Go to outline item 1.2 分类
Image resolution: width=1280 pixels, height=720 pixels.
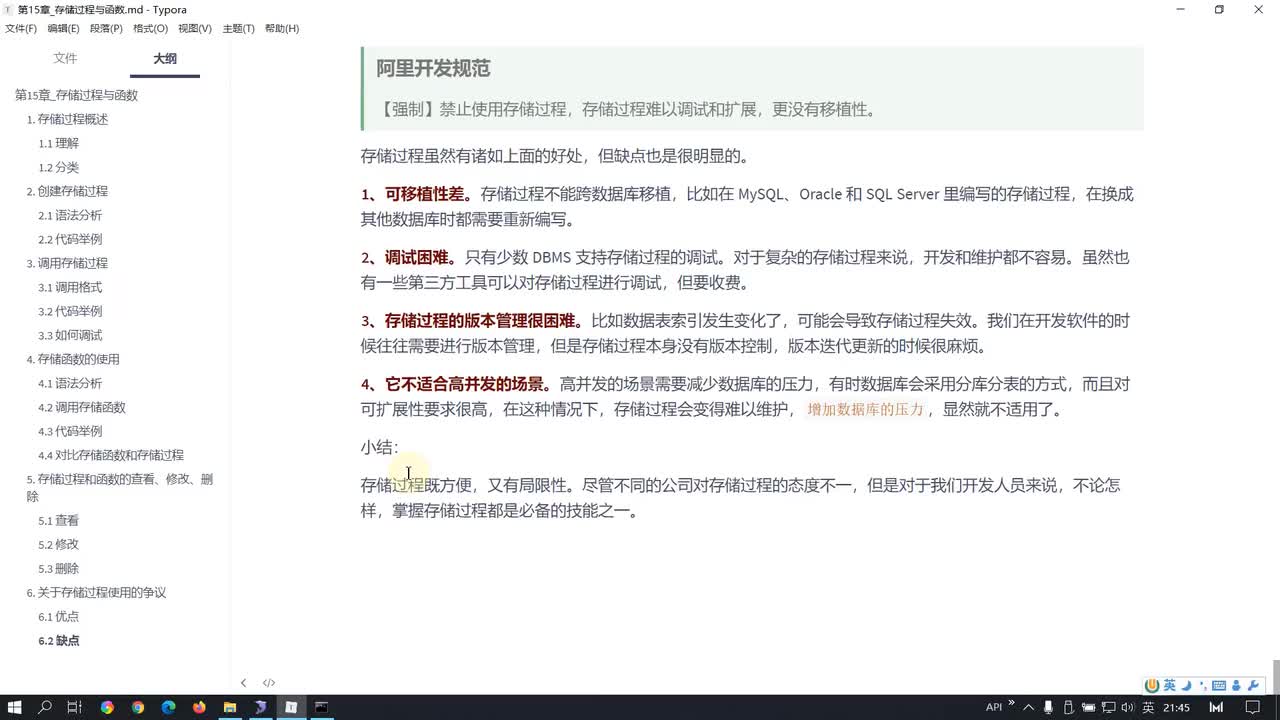point(58,167)
